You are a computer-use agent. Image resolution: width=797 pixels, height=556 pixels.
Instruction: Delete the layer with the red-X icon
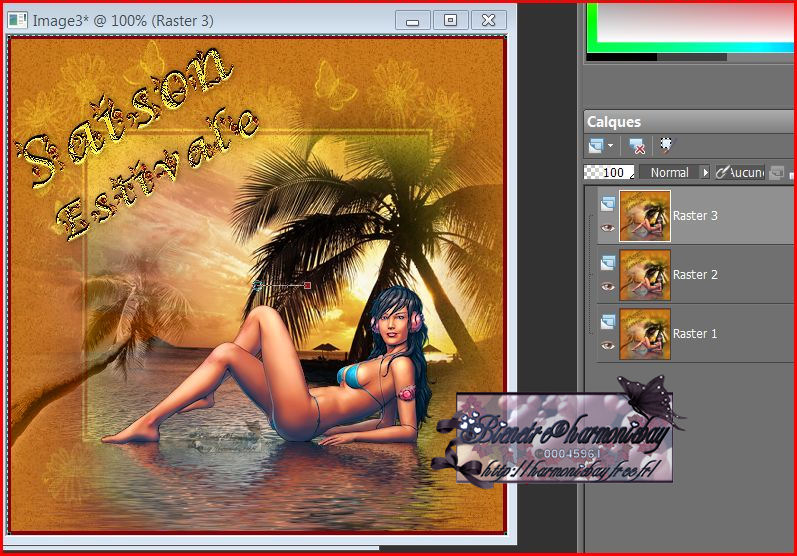(636, 146)
